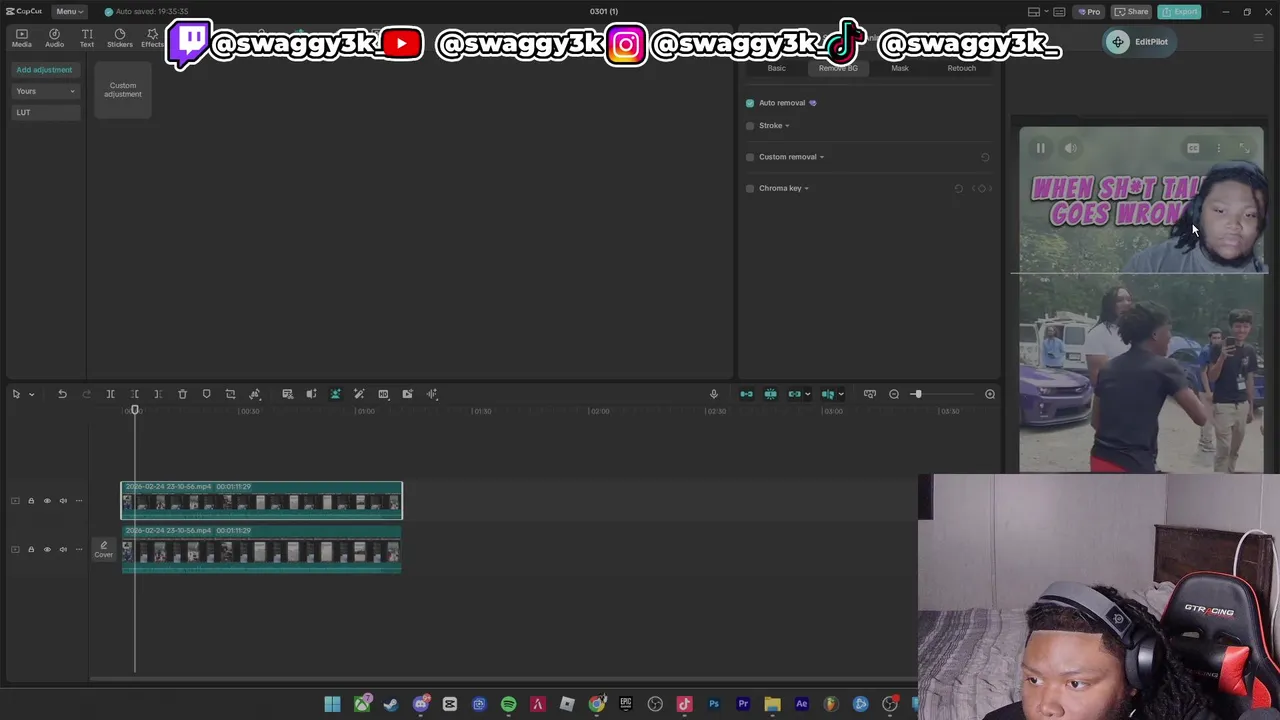Open the preview axis dropdown arrow

841,394
